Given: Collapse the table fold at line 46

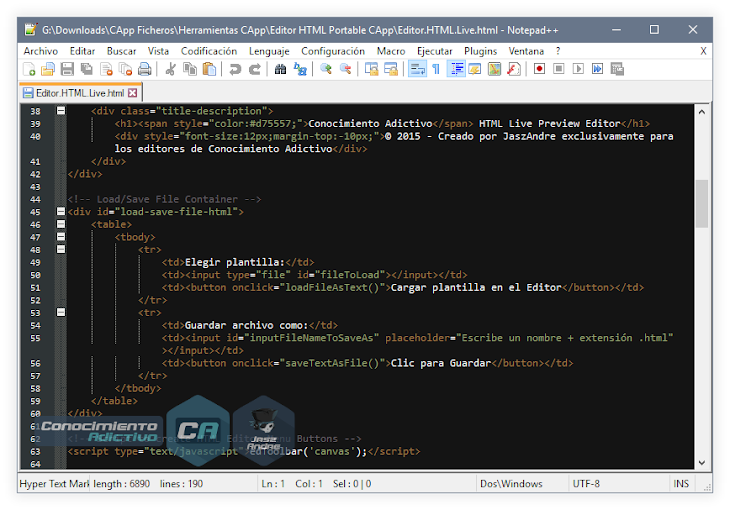Looking at the screenshot, I should pyautogui.click(x=61, y=224).
